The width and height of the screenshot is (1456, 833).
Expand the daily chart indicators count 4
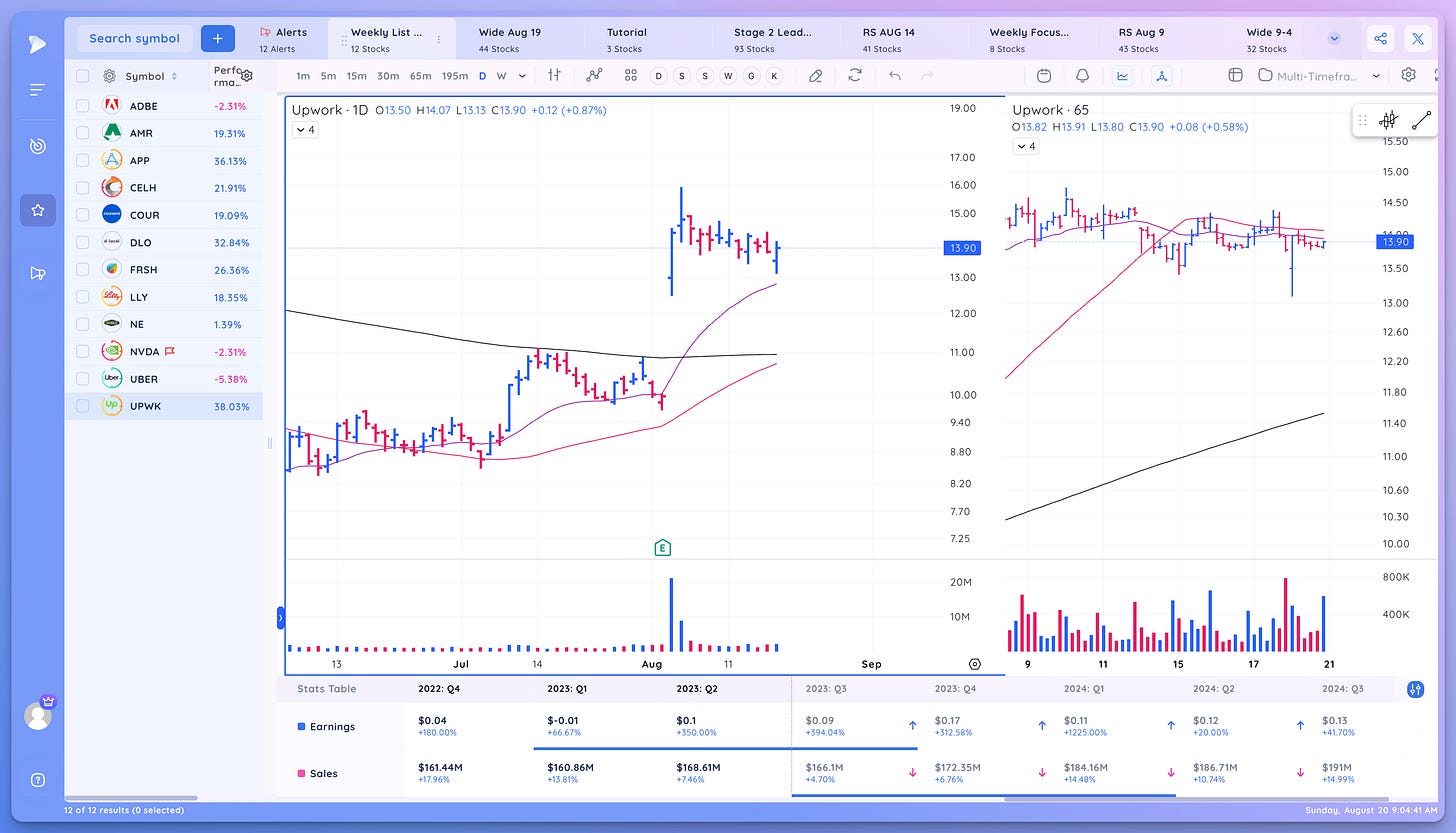pos(305,129)
